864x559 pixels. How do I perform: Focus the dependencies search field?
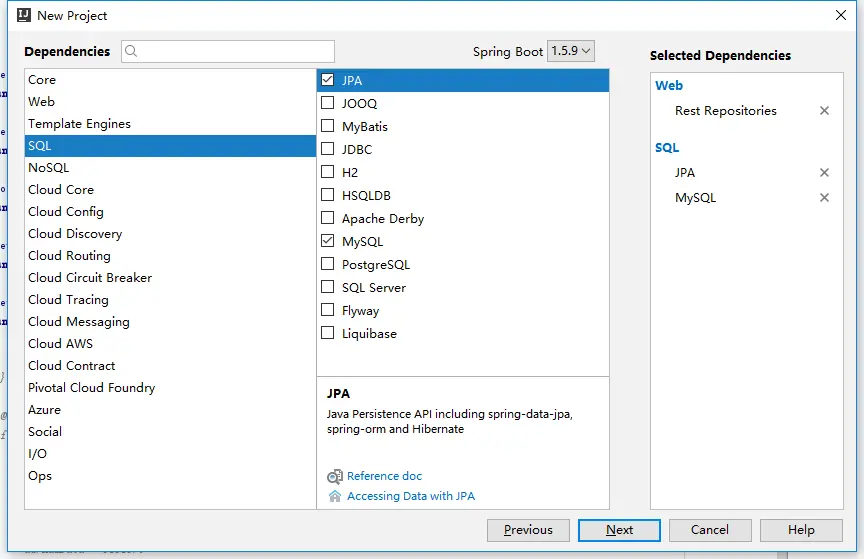(x=228, y=51)
